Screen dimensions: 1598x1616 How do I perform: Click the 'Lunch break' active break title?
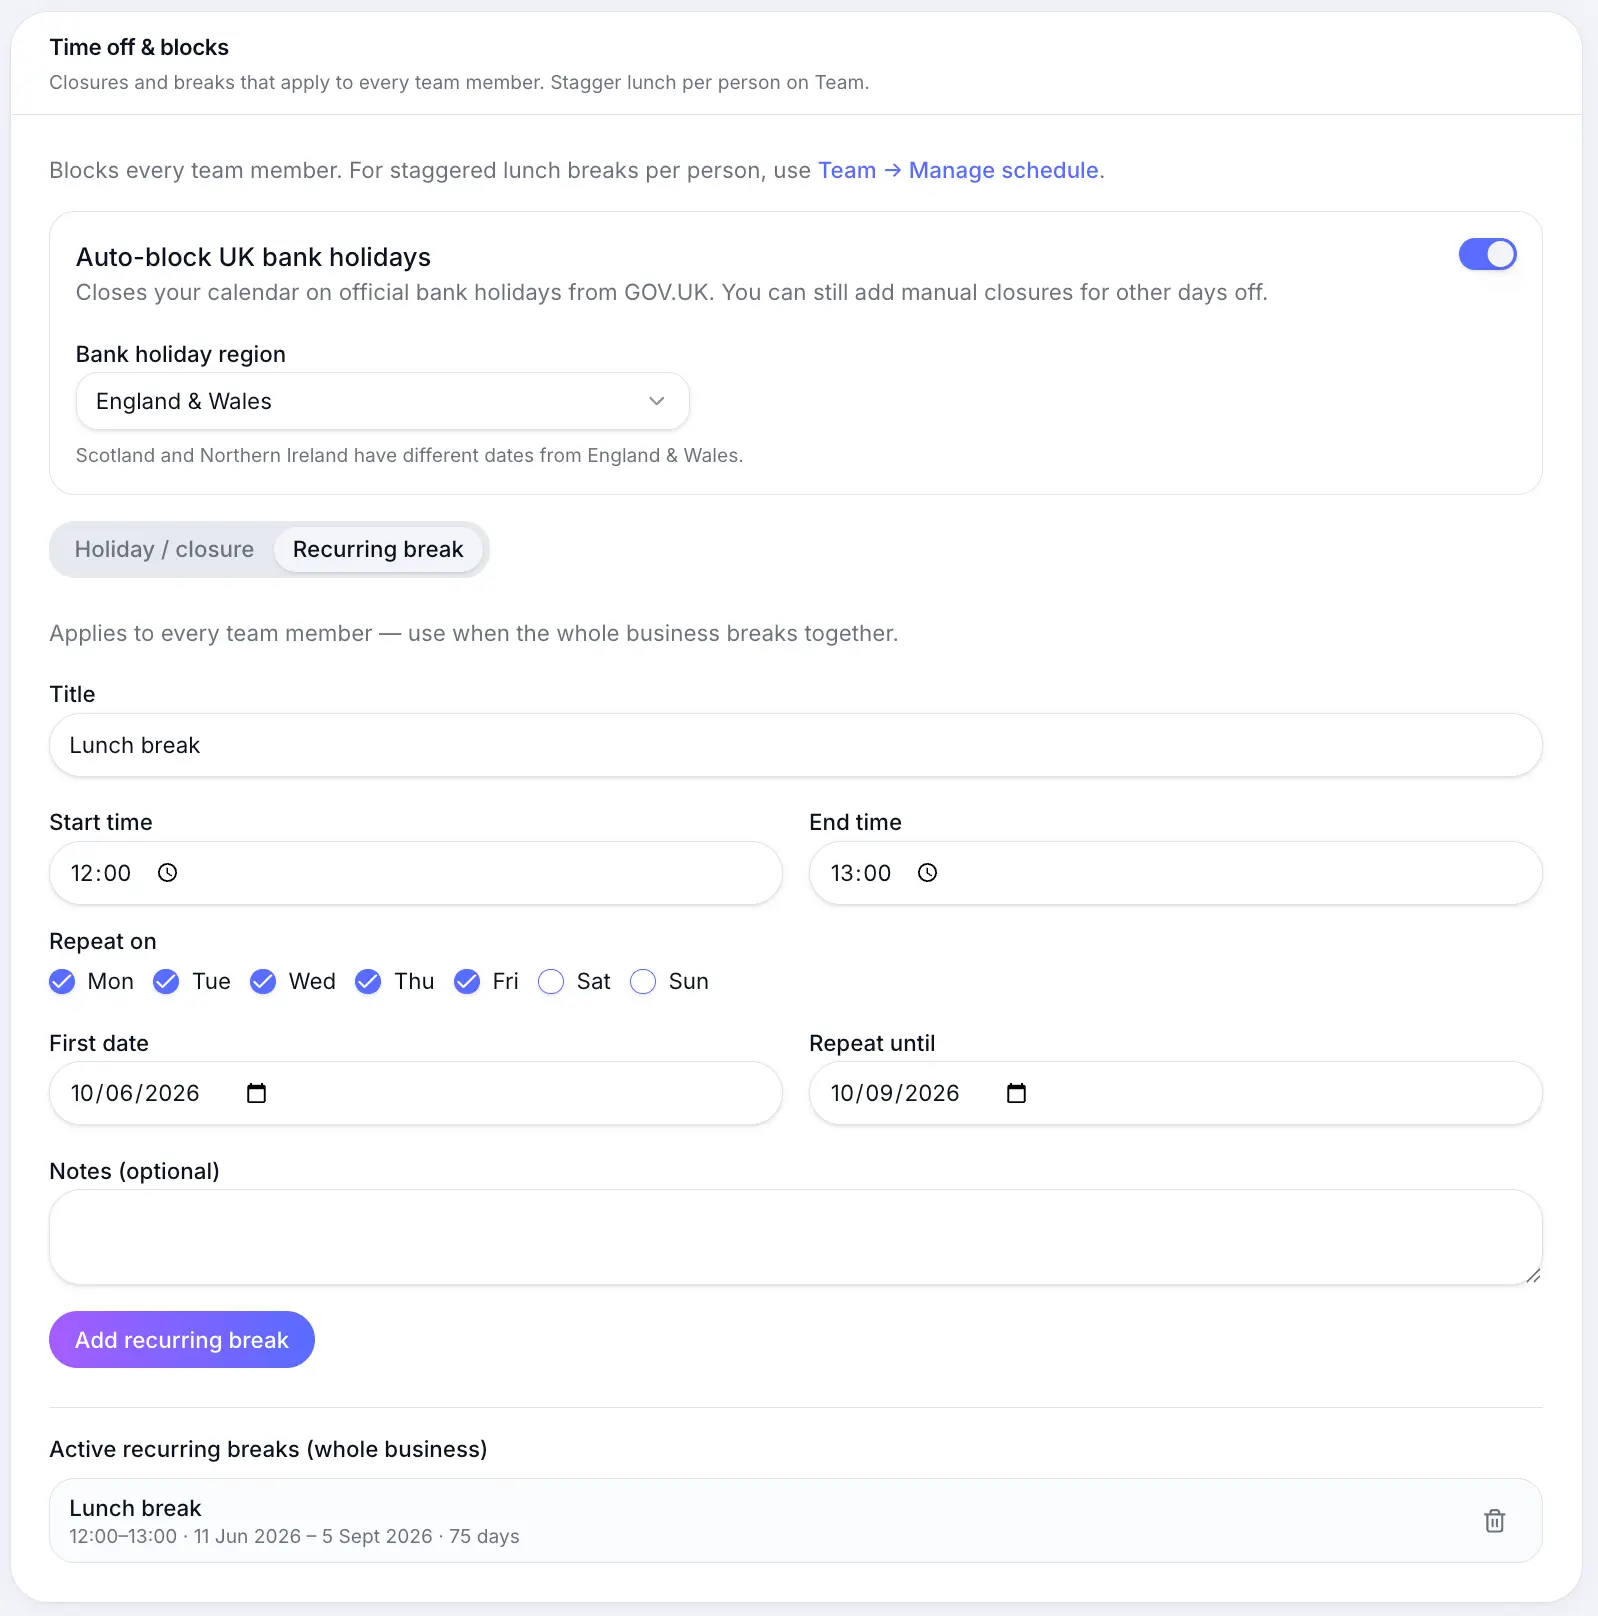[135, 1508]
